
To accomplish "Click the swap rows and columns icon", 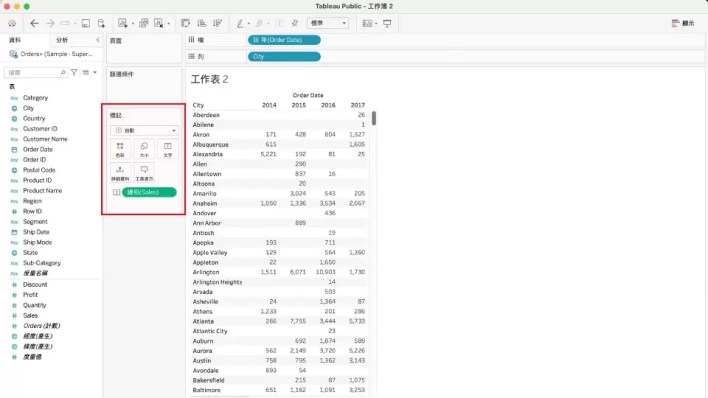I will [x=185, y=23].
